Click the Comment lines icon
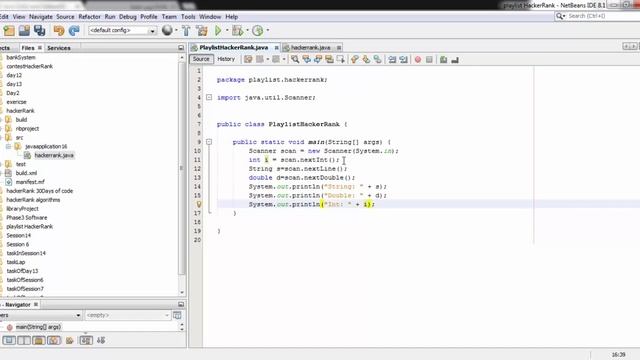This screenshot has height=360, width=640. click(x=443, y=60)
